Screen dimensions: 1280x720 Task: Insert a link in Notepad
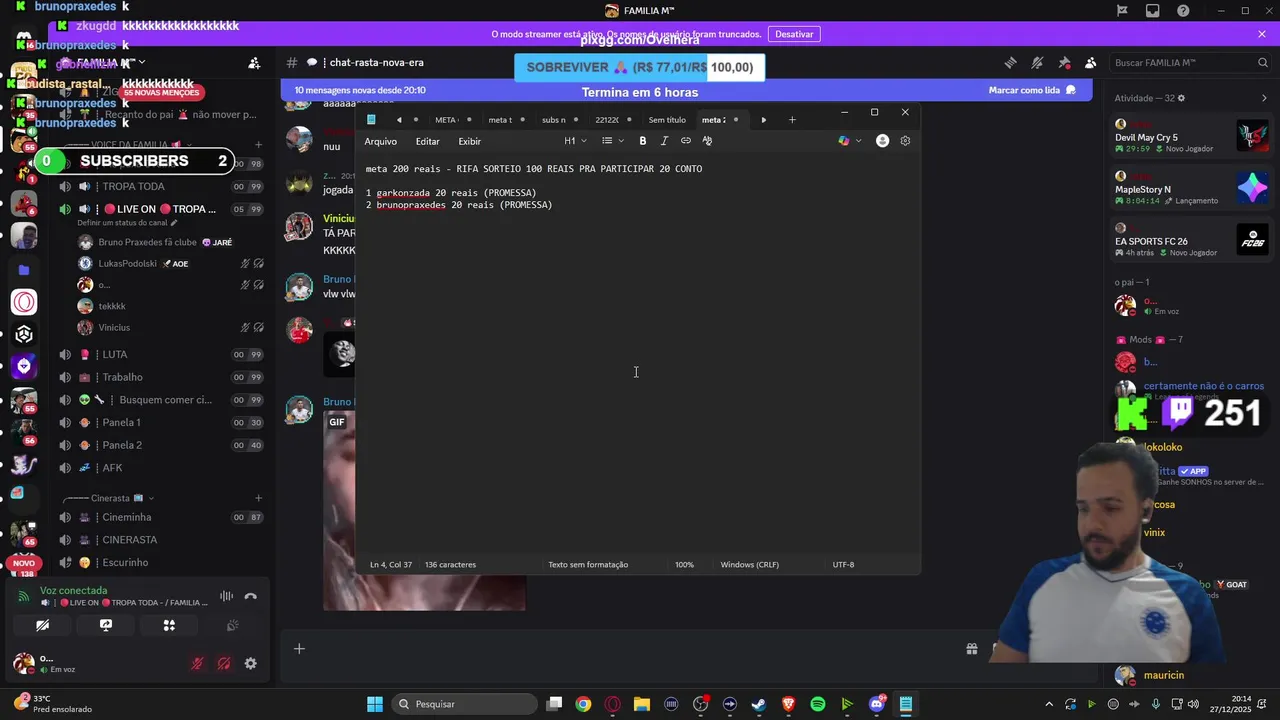point(686,141)
